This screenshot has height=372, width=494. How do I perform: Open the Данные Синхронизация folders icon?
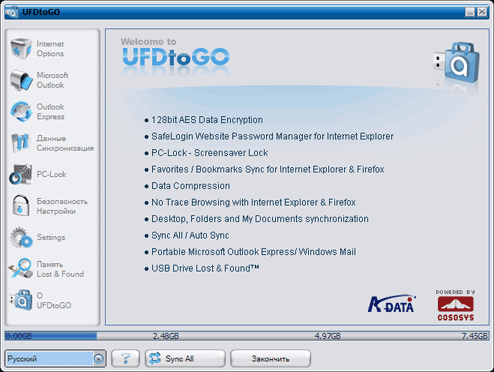pos(21,143)
